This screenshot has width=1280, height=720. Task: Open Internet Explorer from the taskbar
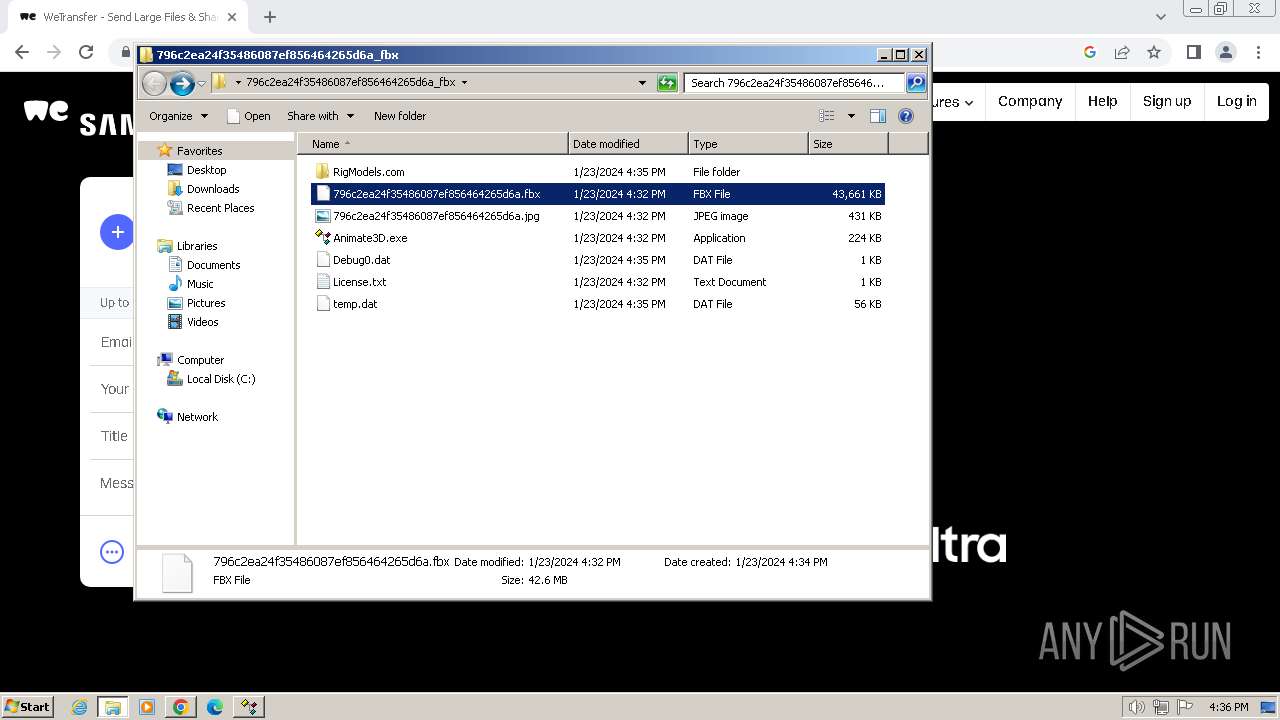(x=79, y=707)
